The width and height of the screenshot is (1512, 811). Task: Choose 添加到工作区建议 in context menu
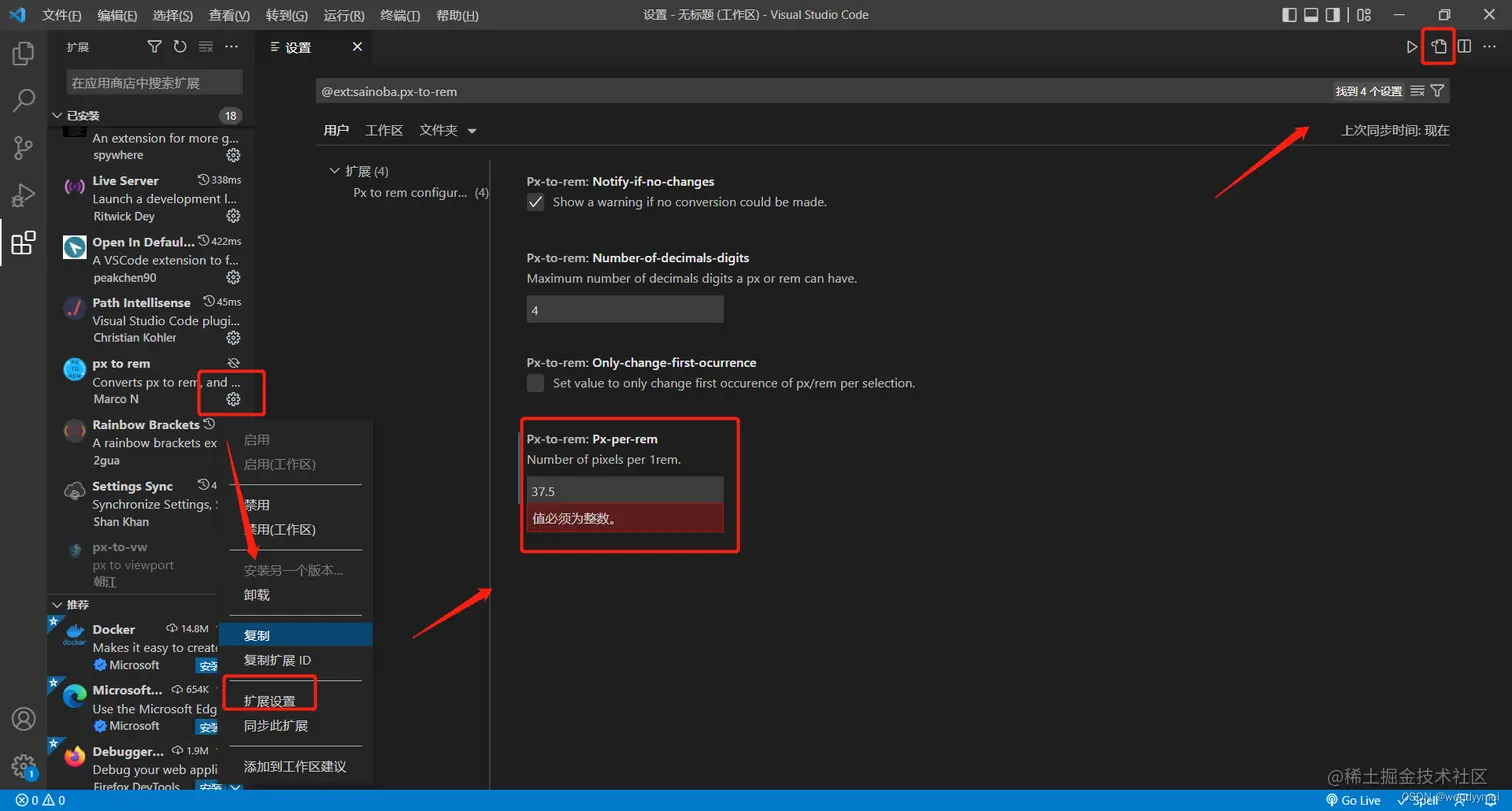click(x=295, y=767)
